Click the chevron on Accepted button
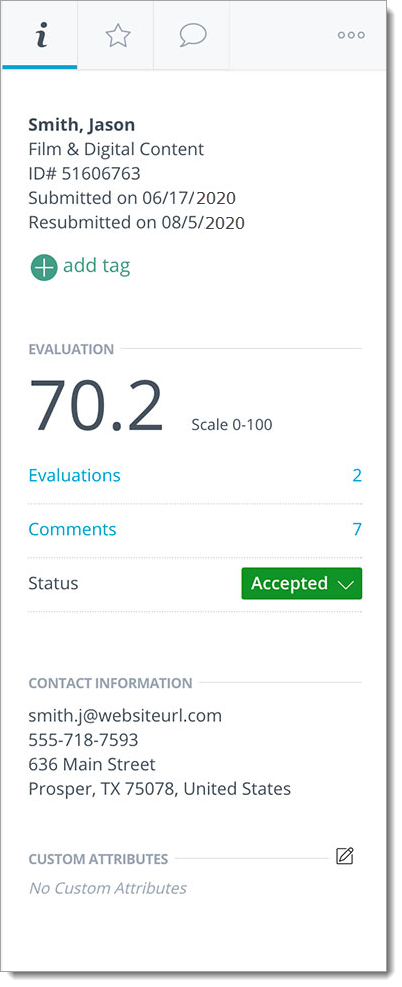Screen dimensions: 402x987 pos(345,585)
